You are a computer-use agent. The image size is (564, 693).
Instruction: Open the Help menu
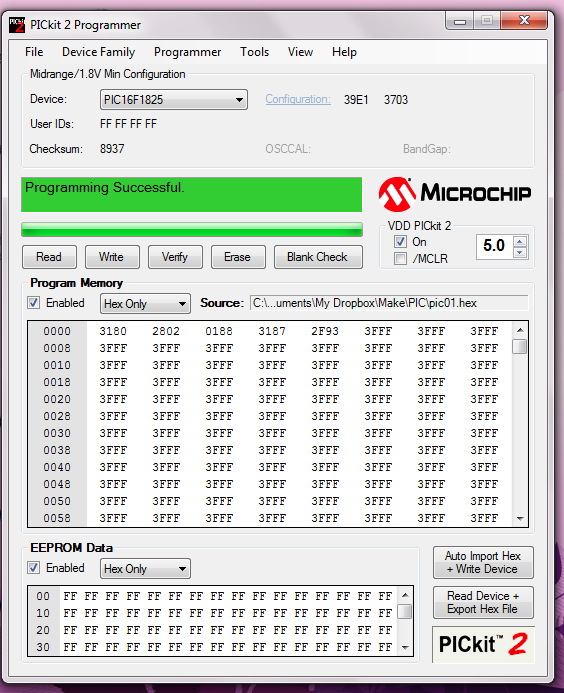tap(344, 52)
